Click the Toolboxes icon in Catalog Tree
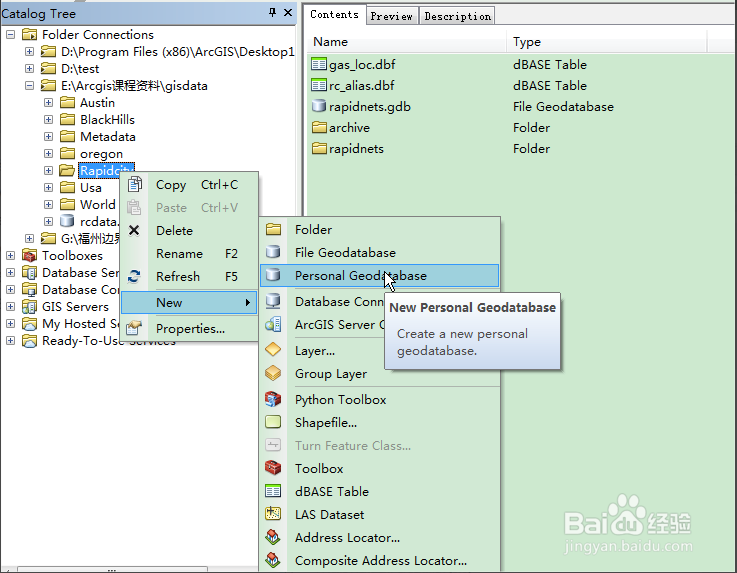This screenshot has height=573, width=737. coord(30,255)
